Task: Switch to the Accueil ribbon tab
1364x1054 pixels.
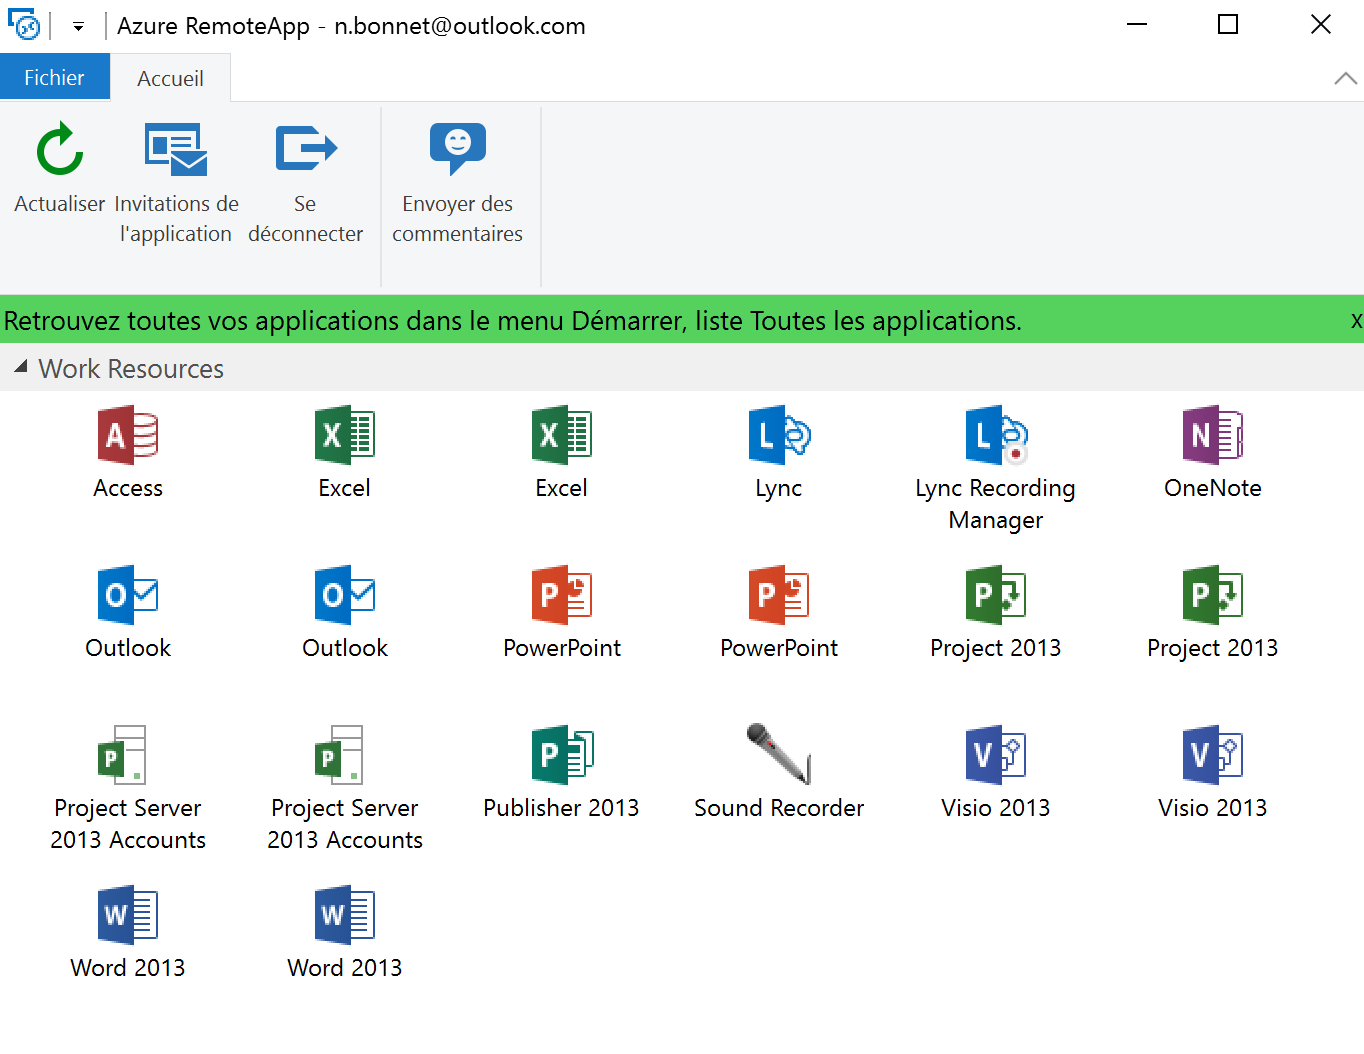Action: [170, 79]
